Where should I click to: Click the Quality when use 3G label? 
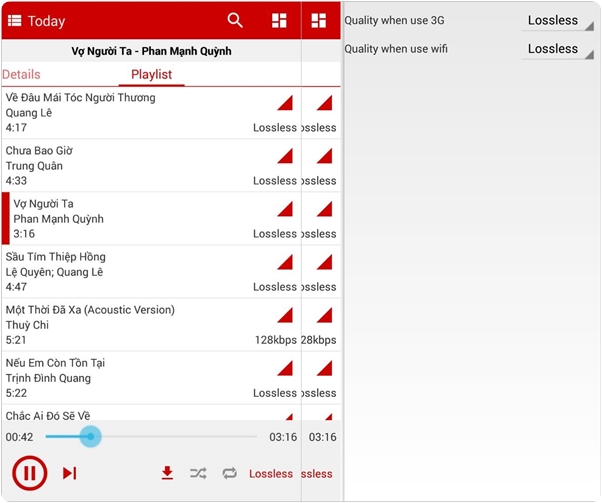point(394,20)
